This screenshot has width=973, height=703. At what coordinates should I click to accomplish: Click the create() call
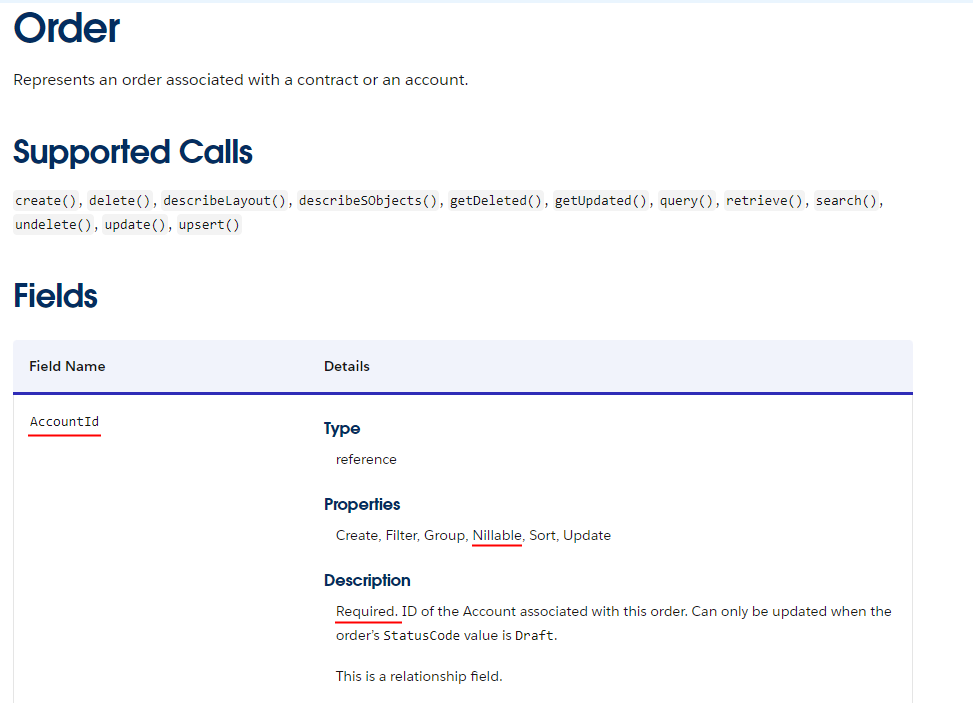coord(46,200)
